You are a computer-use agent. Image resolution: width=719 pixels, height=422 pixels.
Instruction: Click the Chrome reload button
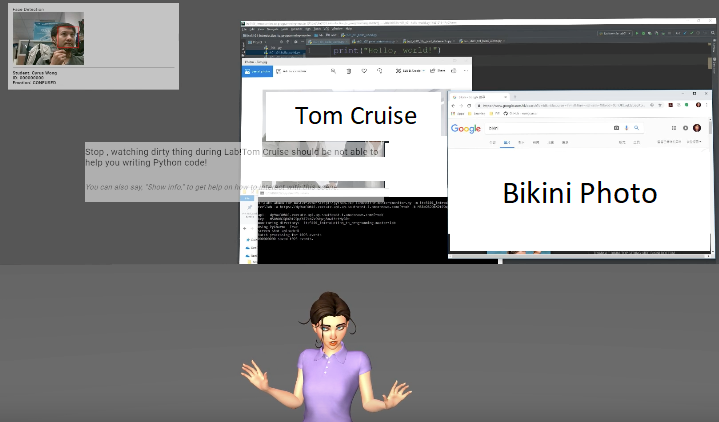click(x=469, y=106)
